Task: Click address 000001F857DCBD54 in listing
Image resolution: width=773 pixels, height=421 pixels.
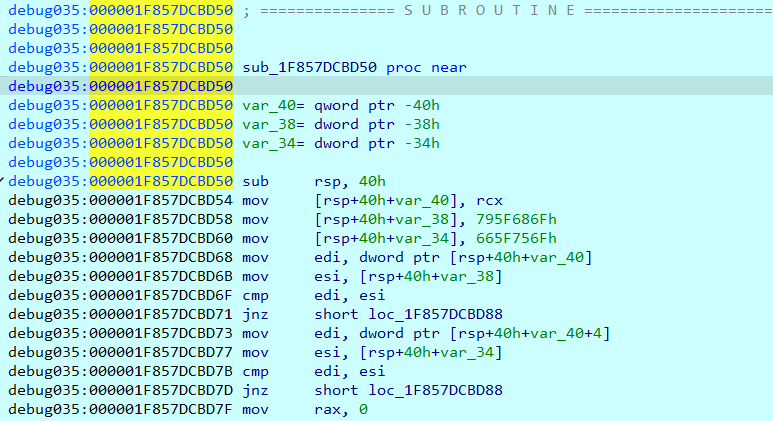Action: click(161, 201)
